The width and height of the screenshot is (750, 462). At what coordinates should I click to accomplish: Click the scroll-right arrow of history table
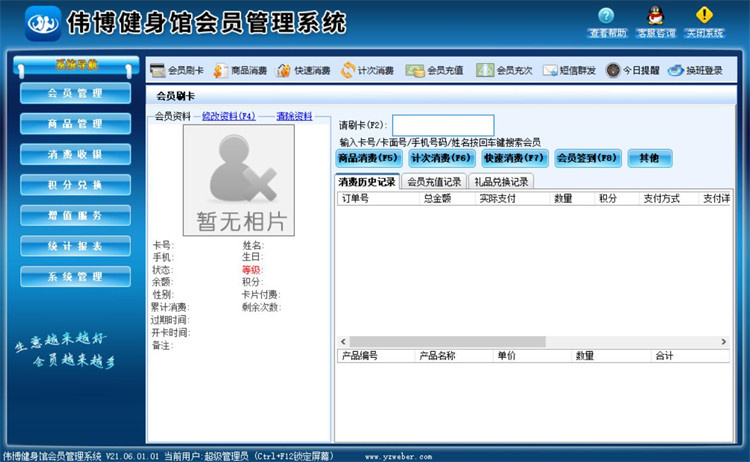pos(724,341)
